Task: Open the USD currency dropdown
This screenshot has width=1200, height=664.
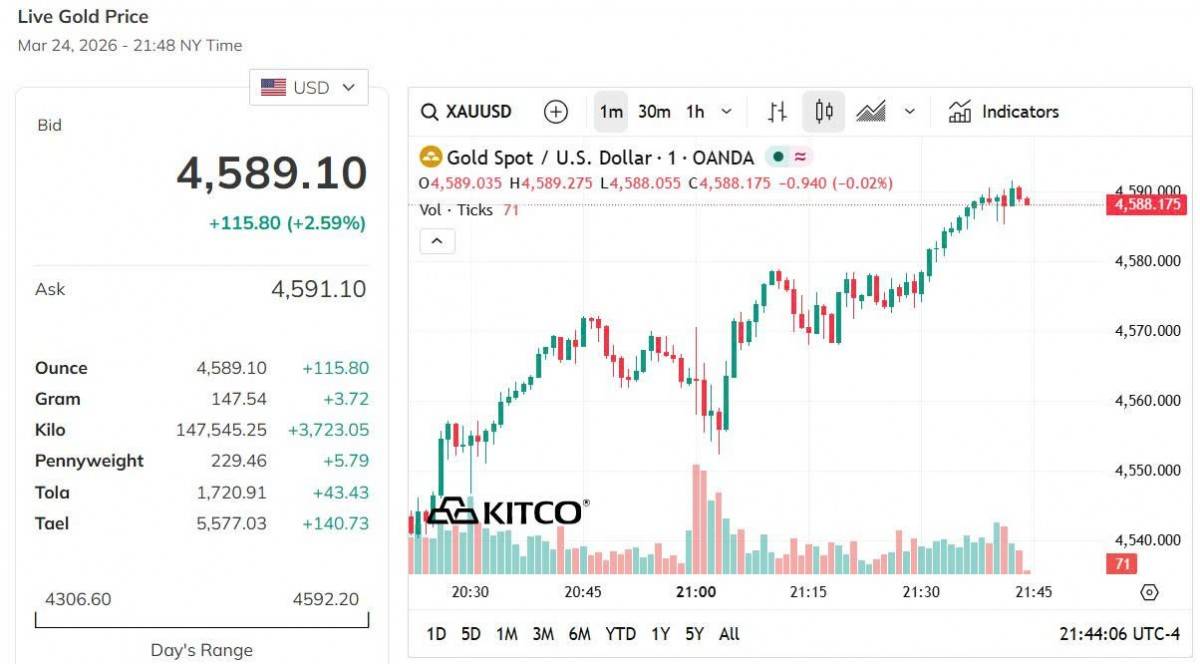Action: [309, 88]
